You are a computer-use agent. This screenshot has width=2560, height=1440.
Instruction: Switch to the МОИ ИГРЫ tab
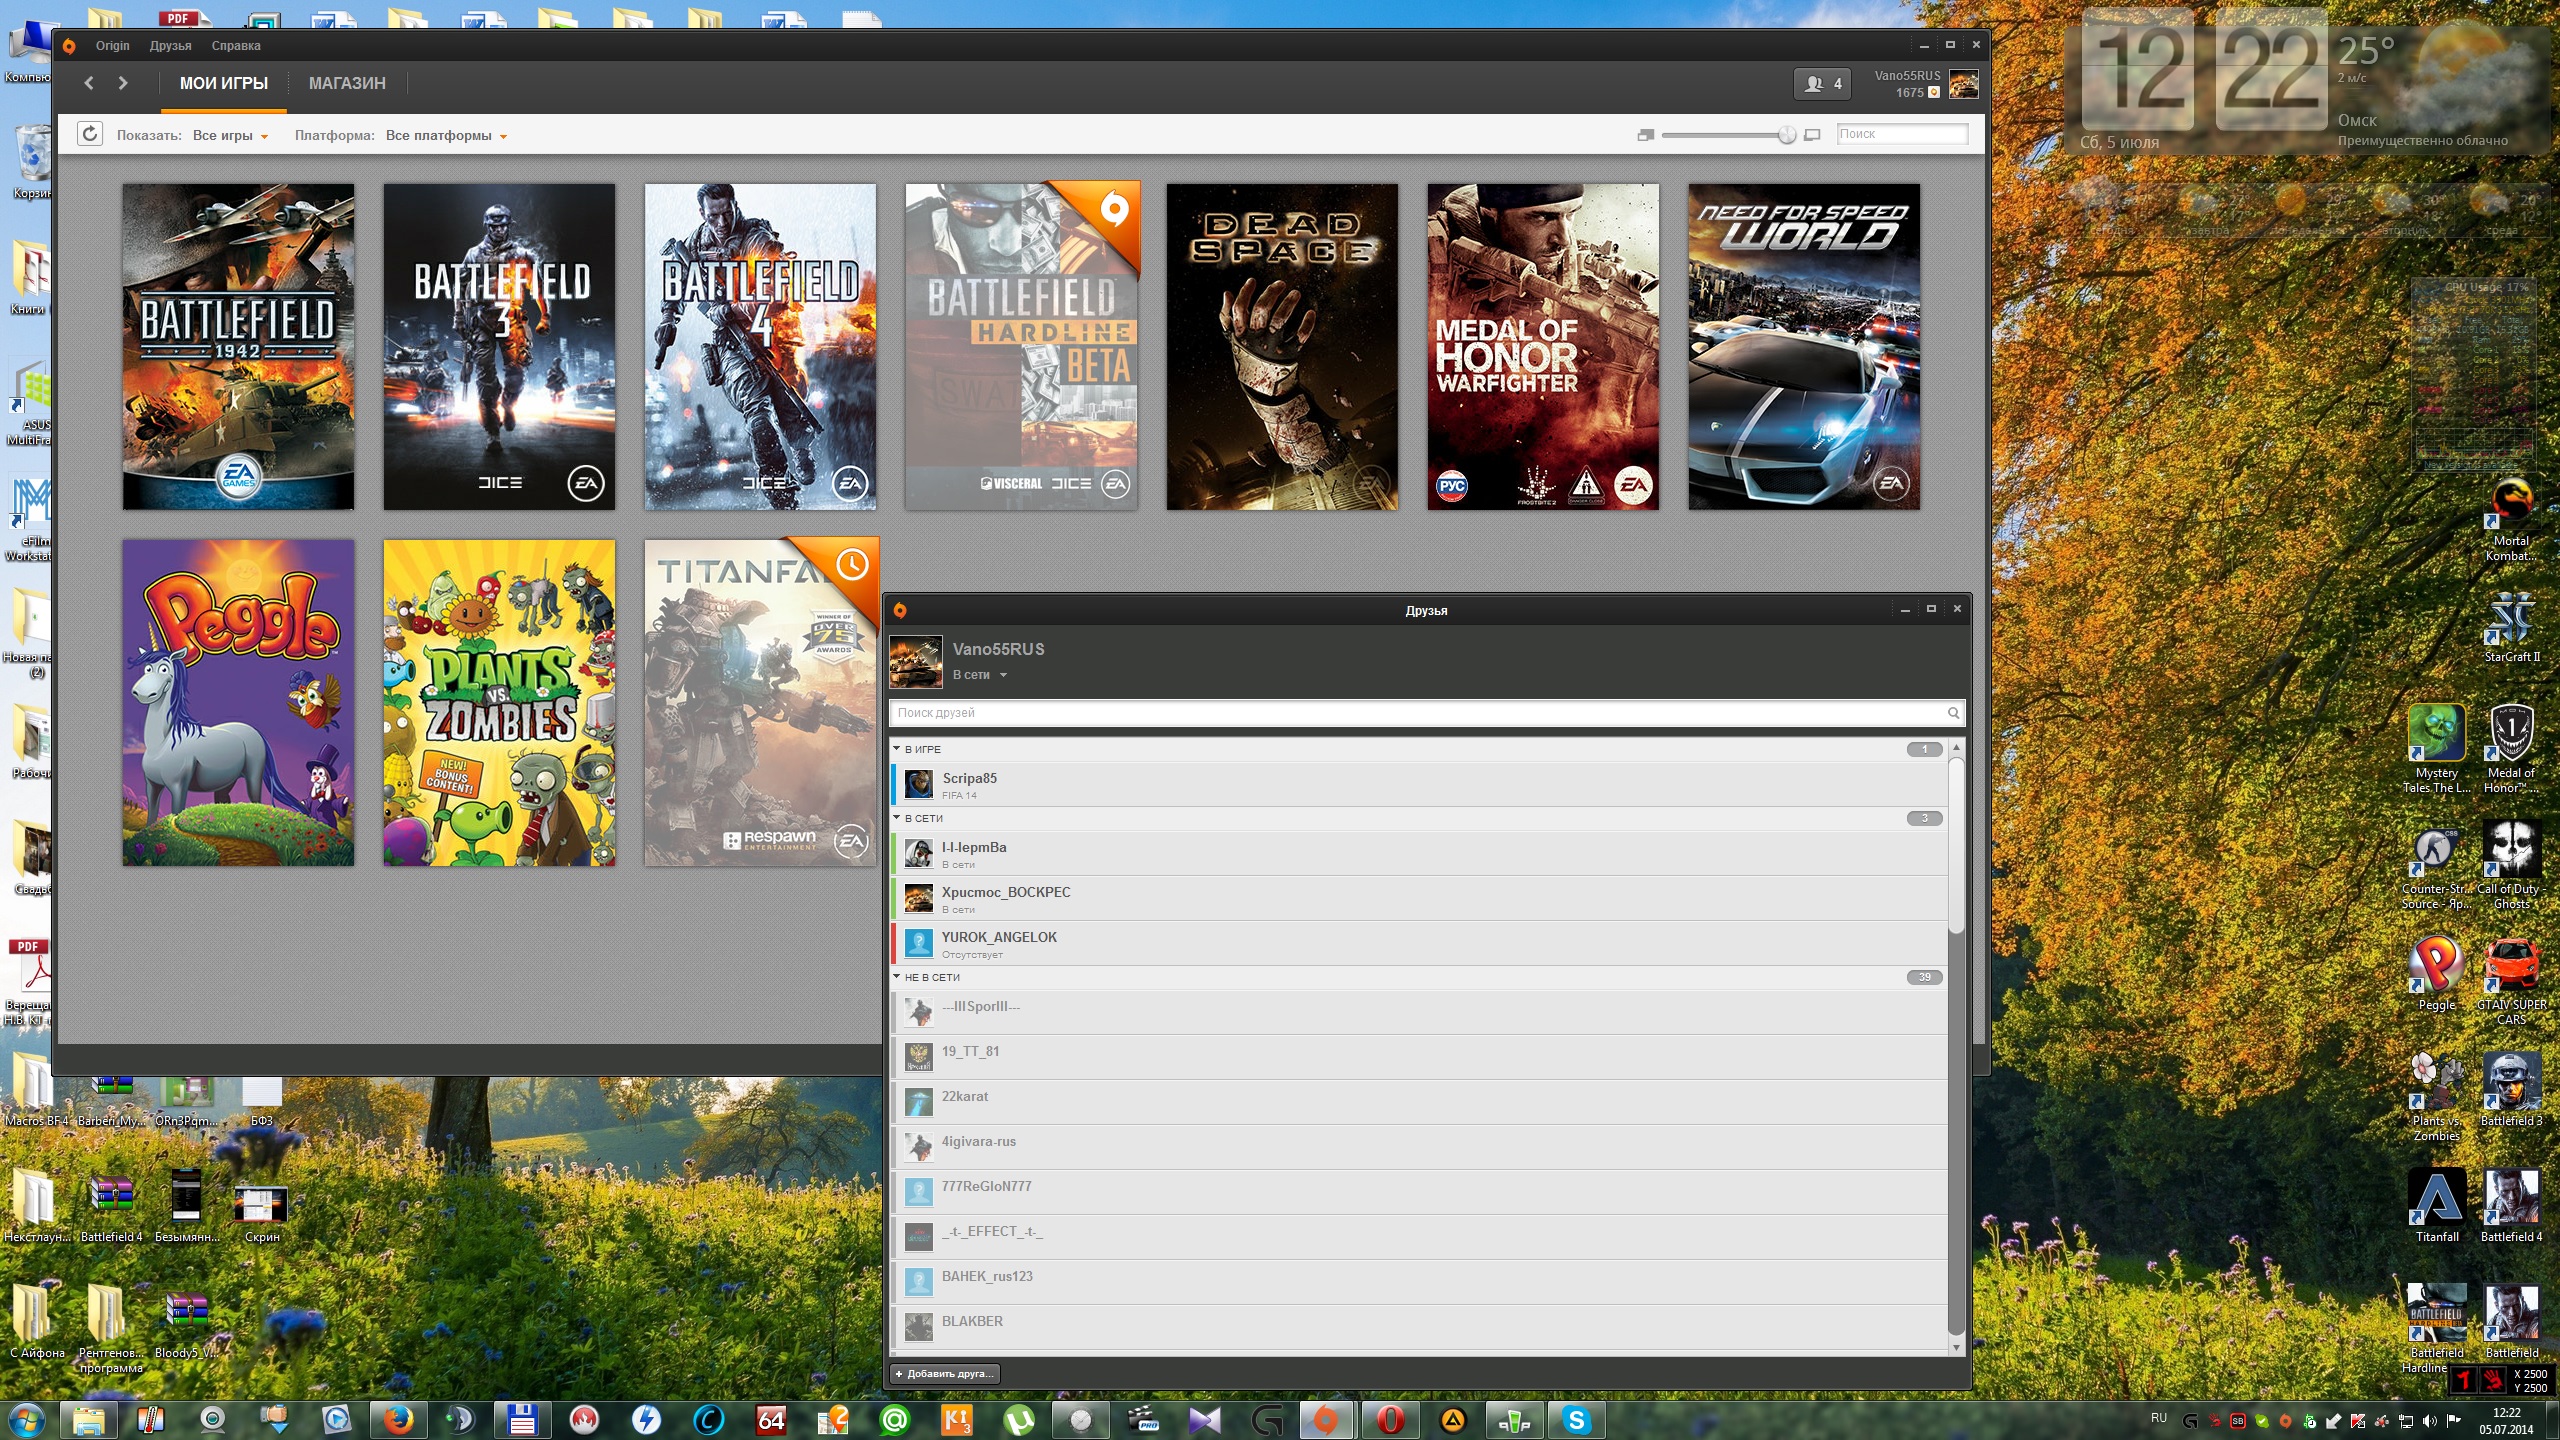click(224, 84)
